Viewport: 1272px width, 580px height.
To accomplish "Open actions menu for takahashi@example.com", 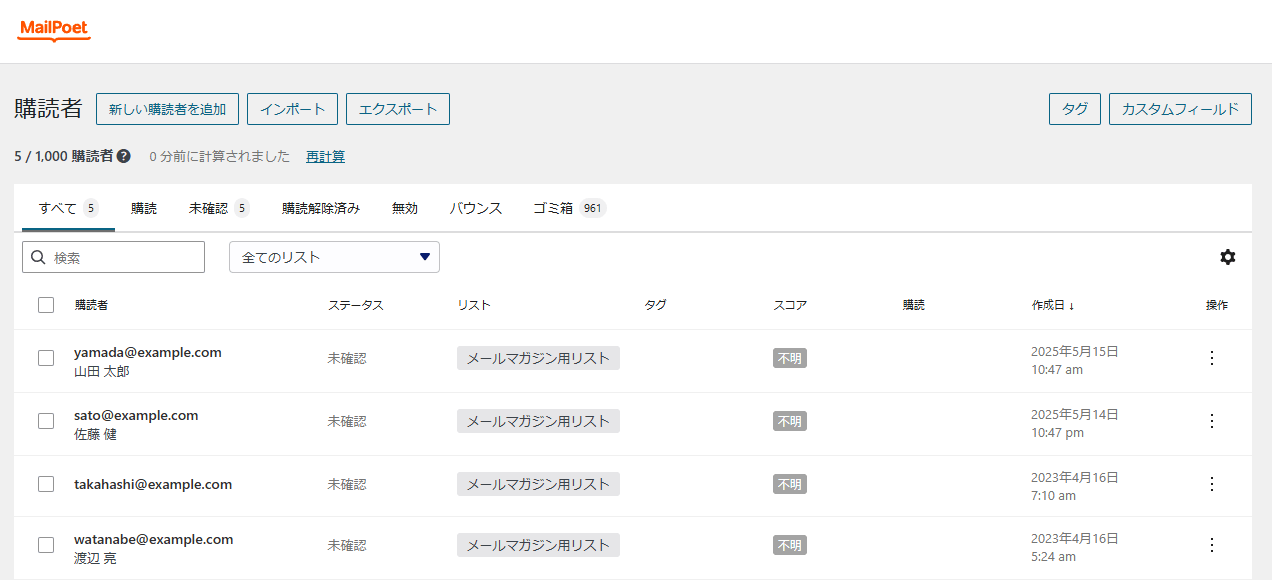I will [x=1212, y=484].
